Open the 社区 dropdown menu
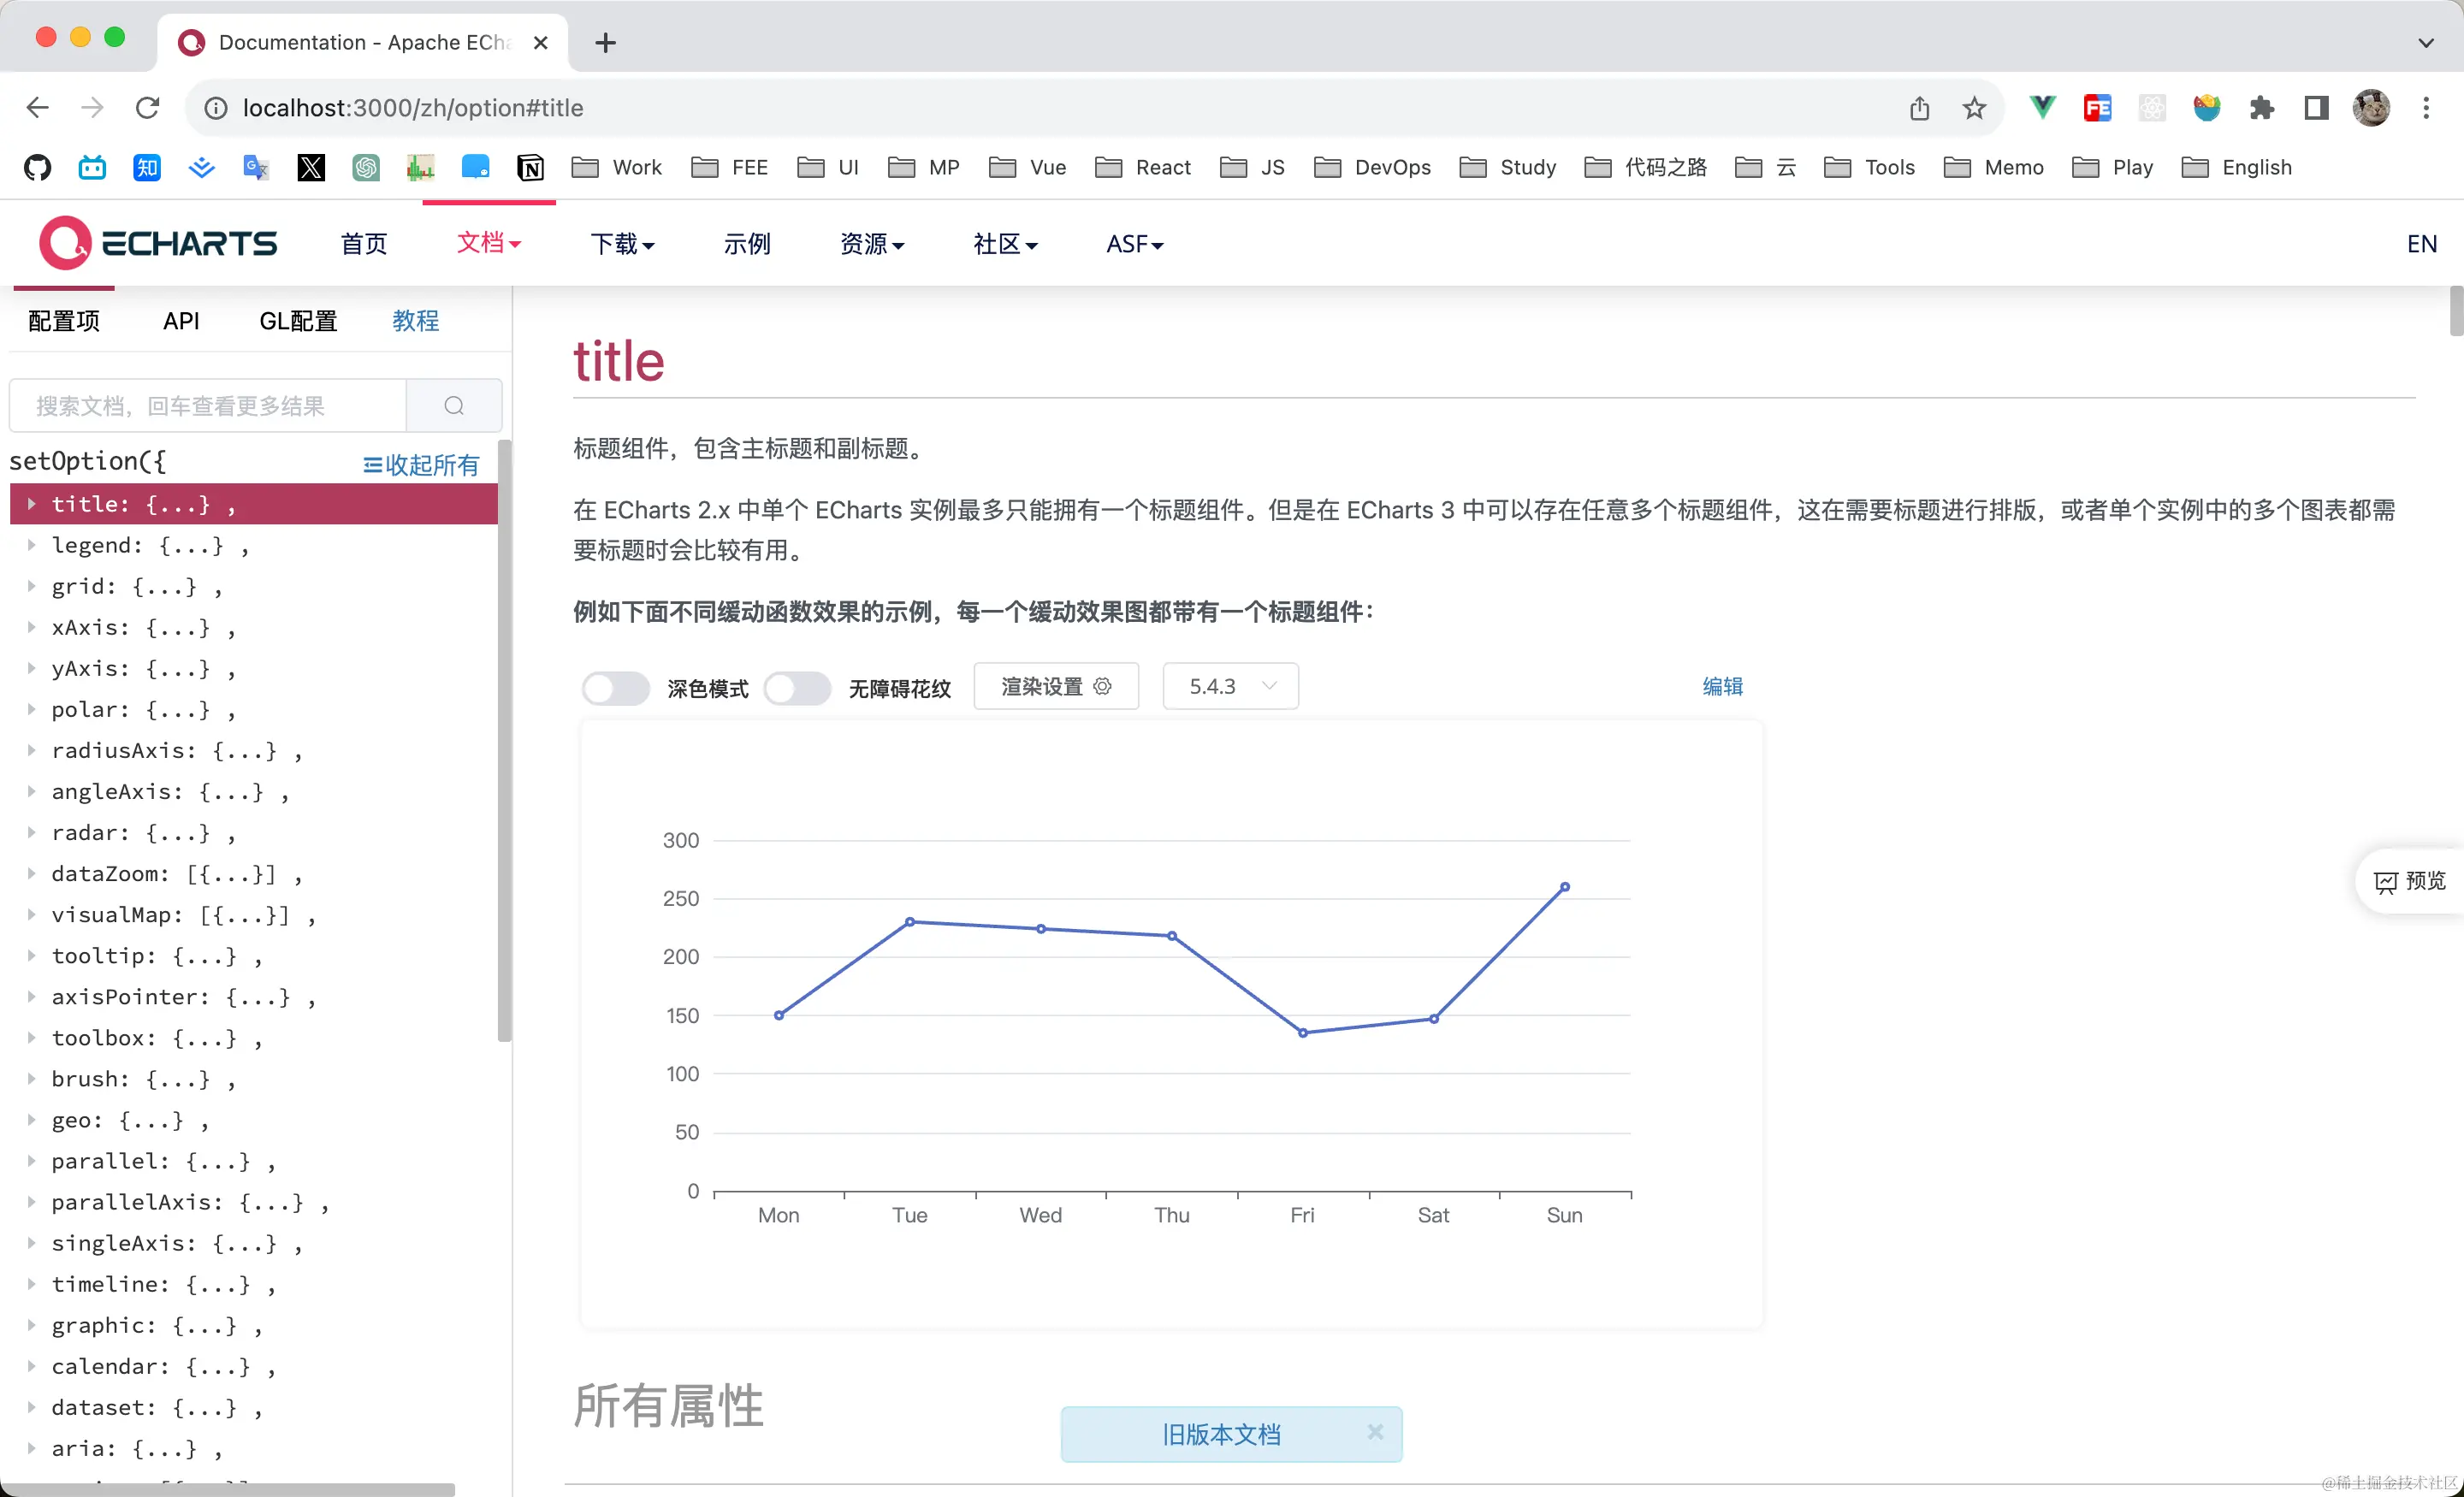The image size is (2464, 1497). coord(1005,244)
